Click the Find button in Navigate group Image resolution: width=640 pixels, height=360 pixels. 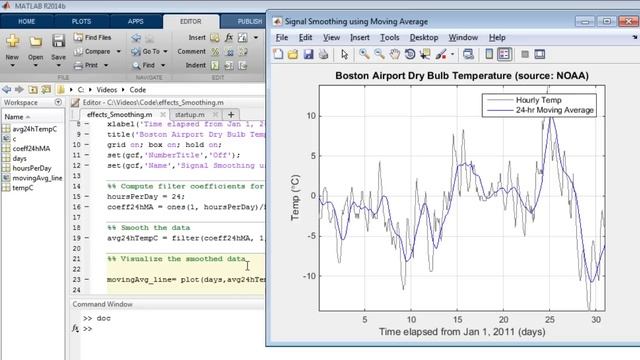[143, 65]
